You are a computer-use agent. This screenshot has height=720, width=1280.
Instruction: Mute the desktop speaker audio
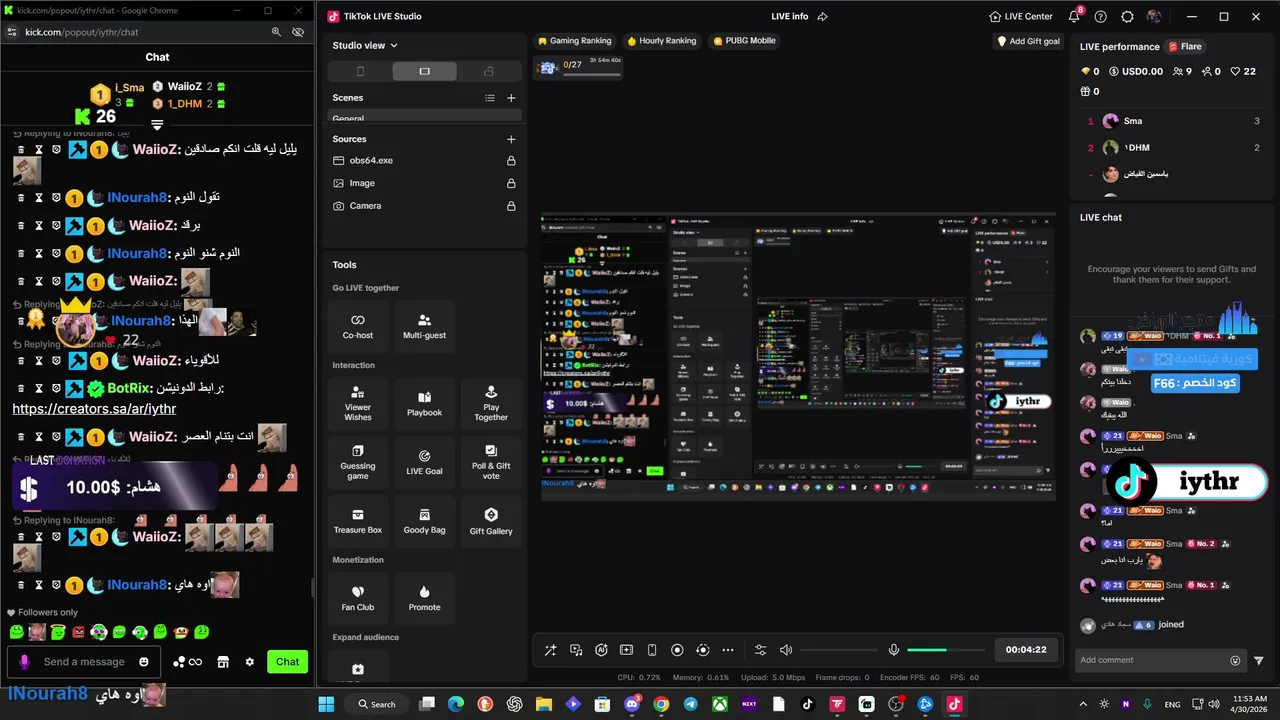[x=786, y=650]
